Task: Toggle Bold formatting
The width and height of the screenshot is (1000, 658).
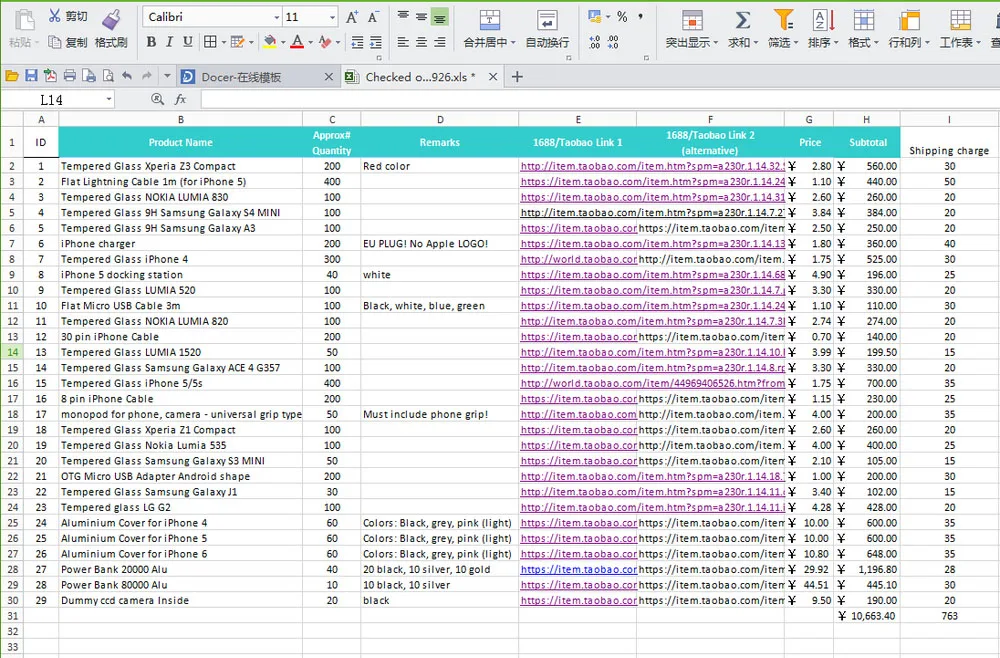Action: (151, 42)
